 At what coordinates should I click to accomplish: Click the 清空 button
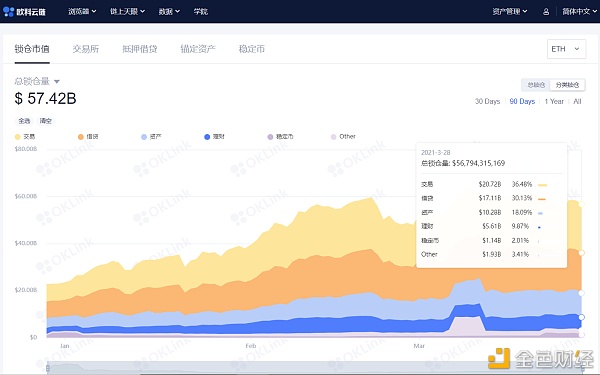pyautogui.click(x=46, y=121)
